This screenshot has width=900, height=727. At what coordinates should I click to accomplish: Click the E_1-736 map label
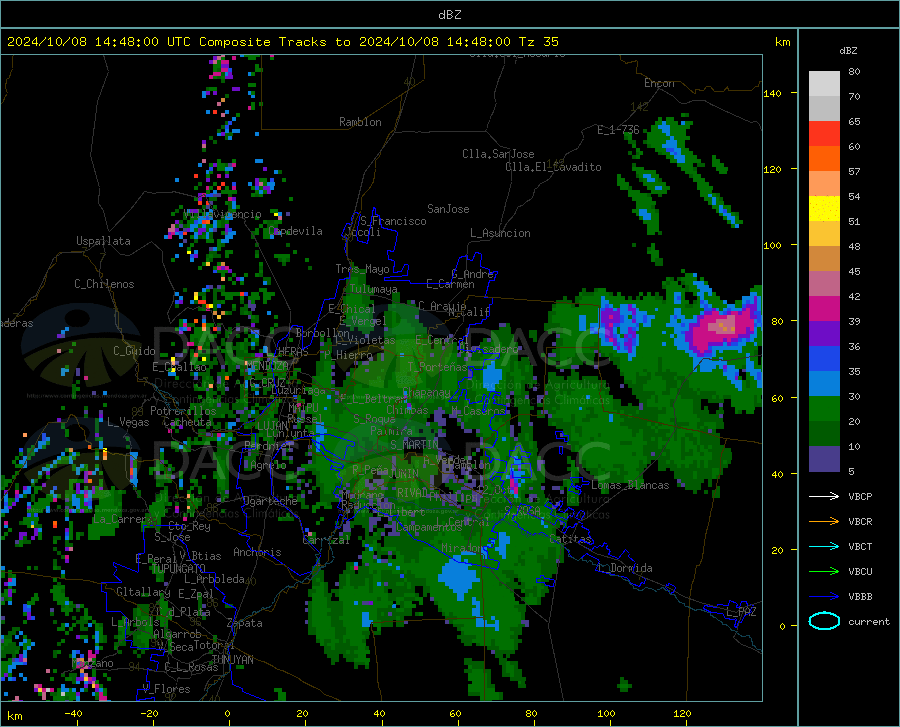coord(618,130)
